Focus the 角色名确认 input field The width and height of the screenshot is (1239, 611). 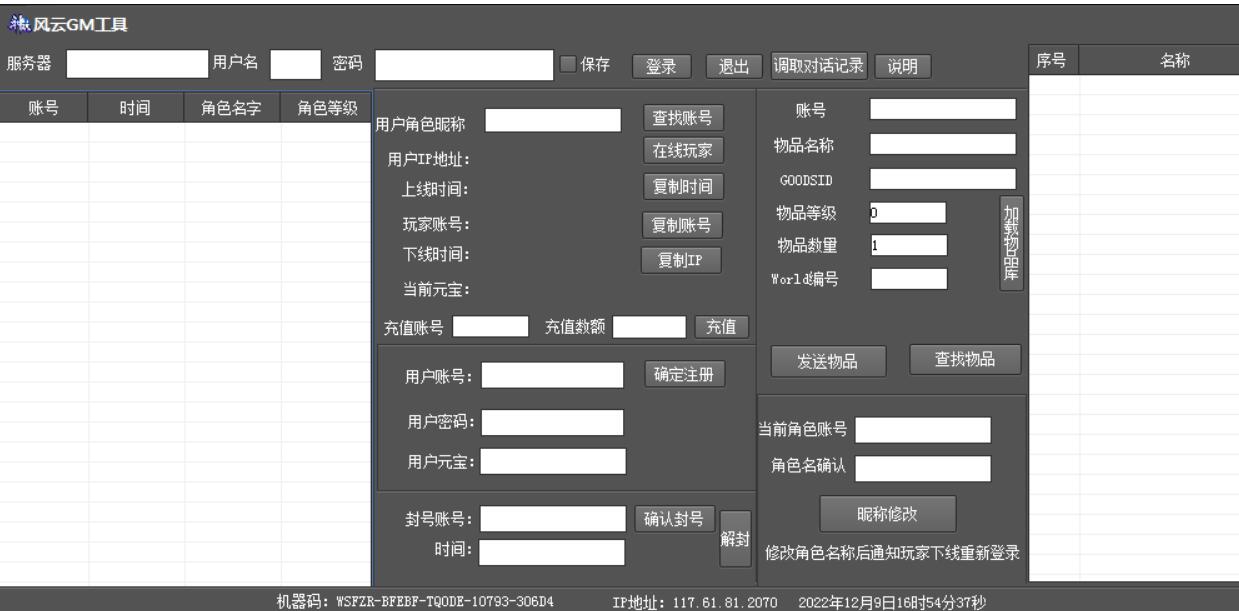tap(923, 469)
